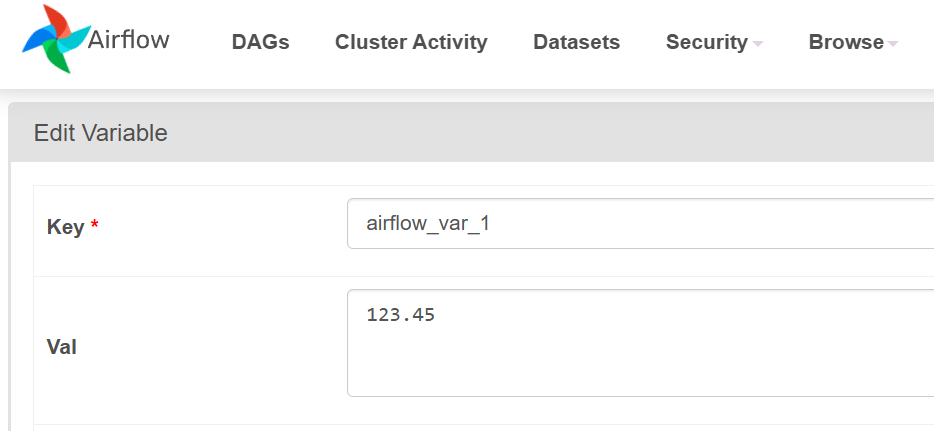Click the Edit Variable panel heading
The image size is (934, 431).
point(100,133)
